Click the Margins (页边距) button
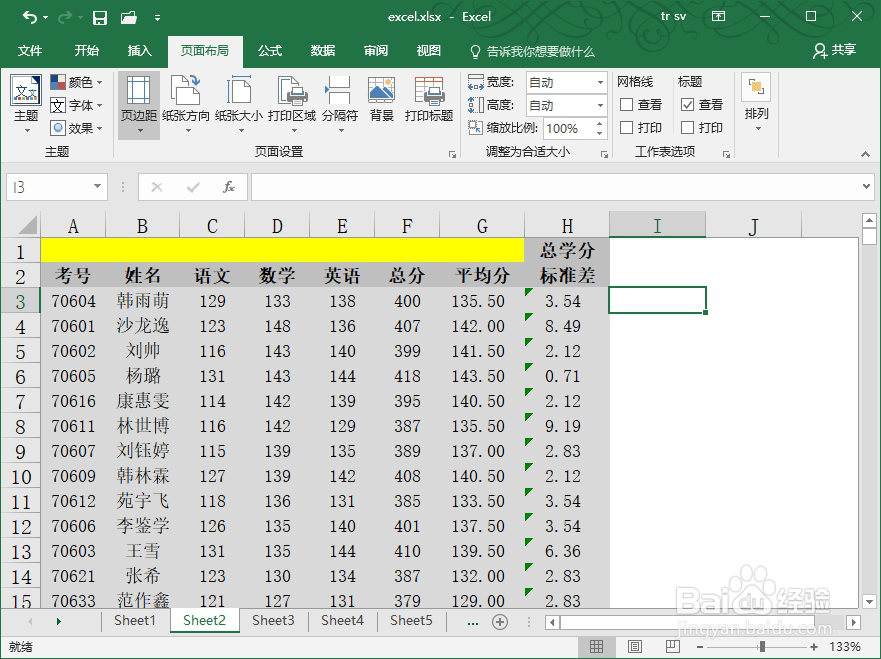This screenshot has width=881, height=659. pyautogui.click(x=139, y=106)
